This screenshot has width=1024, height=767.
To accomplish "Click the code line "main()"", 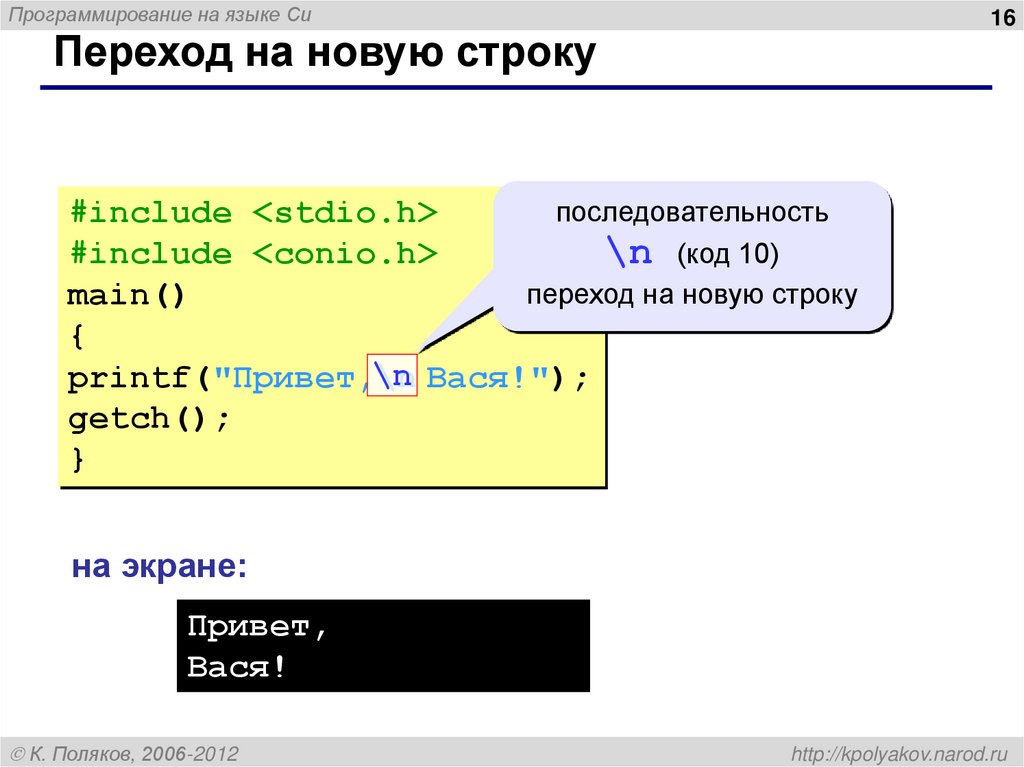I will click(x=127, y=295).
